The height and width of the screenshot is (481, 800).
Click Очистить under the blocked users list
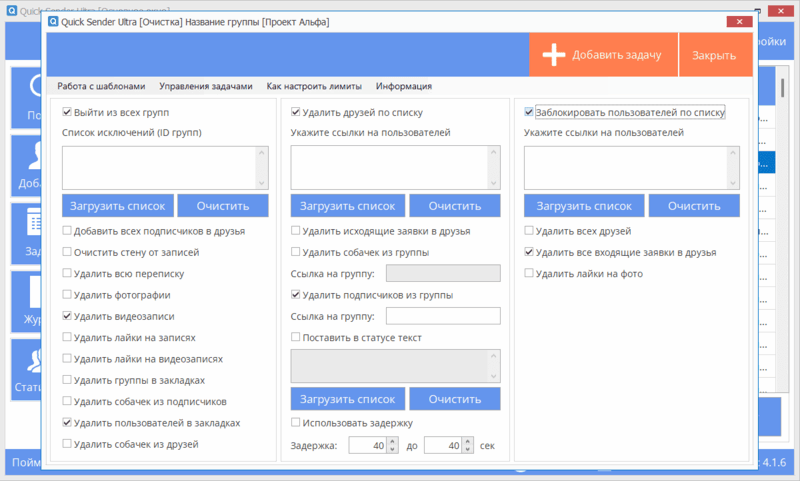(694, 206)
